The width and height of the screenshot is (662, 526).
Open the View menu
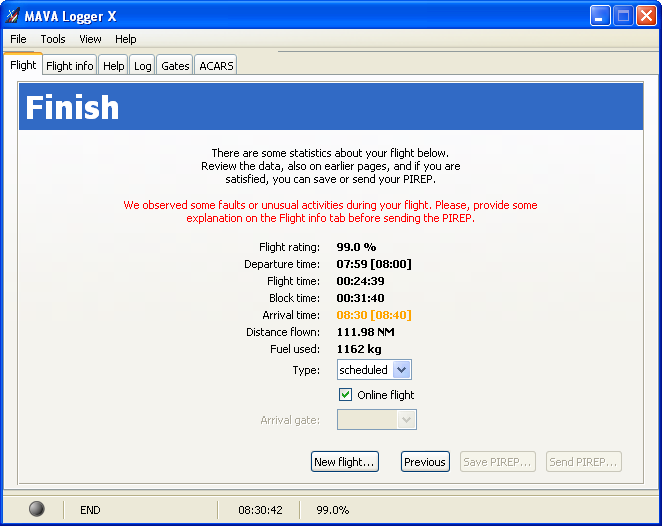90,39
